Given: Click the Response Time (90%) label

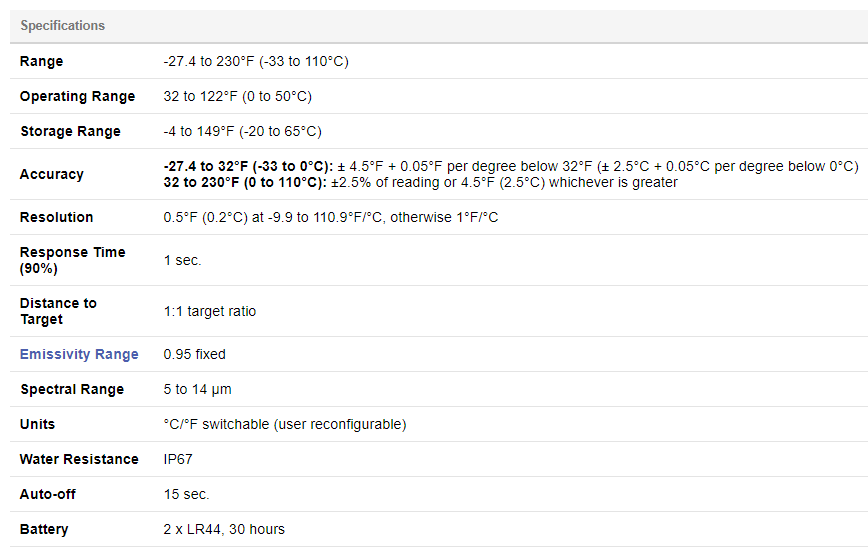Looking at the screenshot, I should (x=72, y=260).
